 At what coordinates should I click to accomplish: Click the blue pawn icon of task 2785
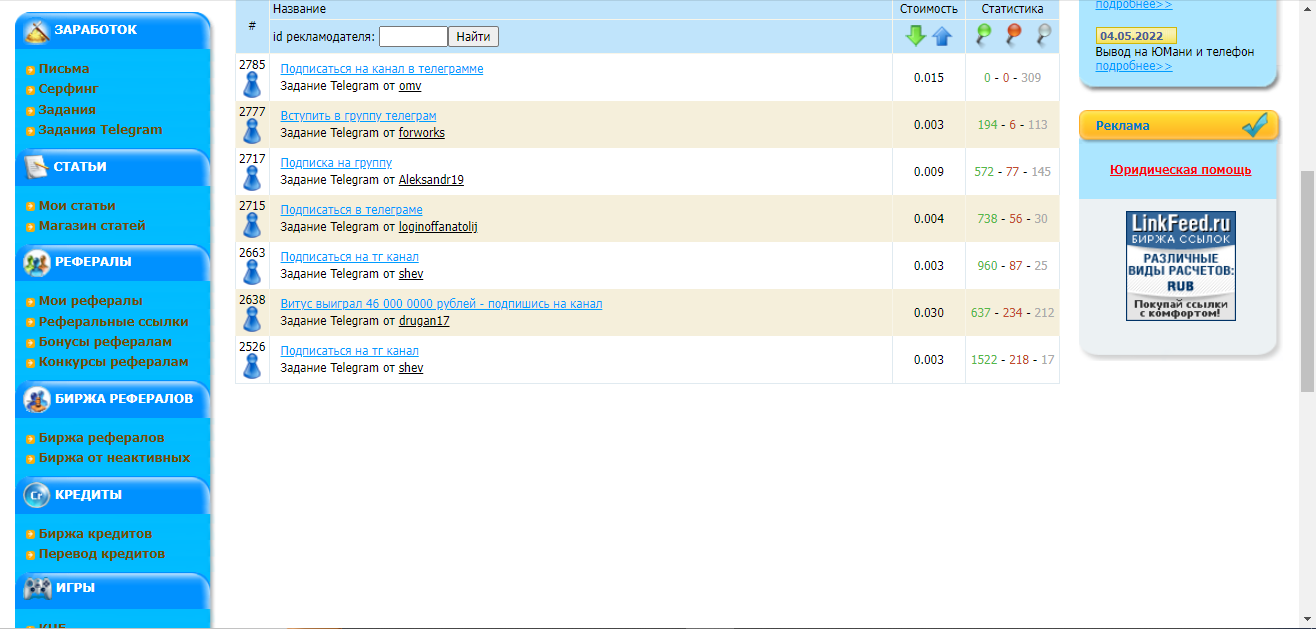coord(252,84)
